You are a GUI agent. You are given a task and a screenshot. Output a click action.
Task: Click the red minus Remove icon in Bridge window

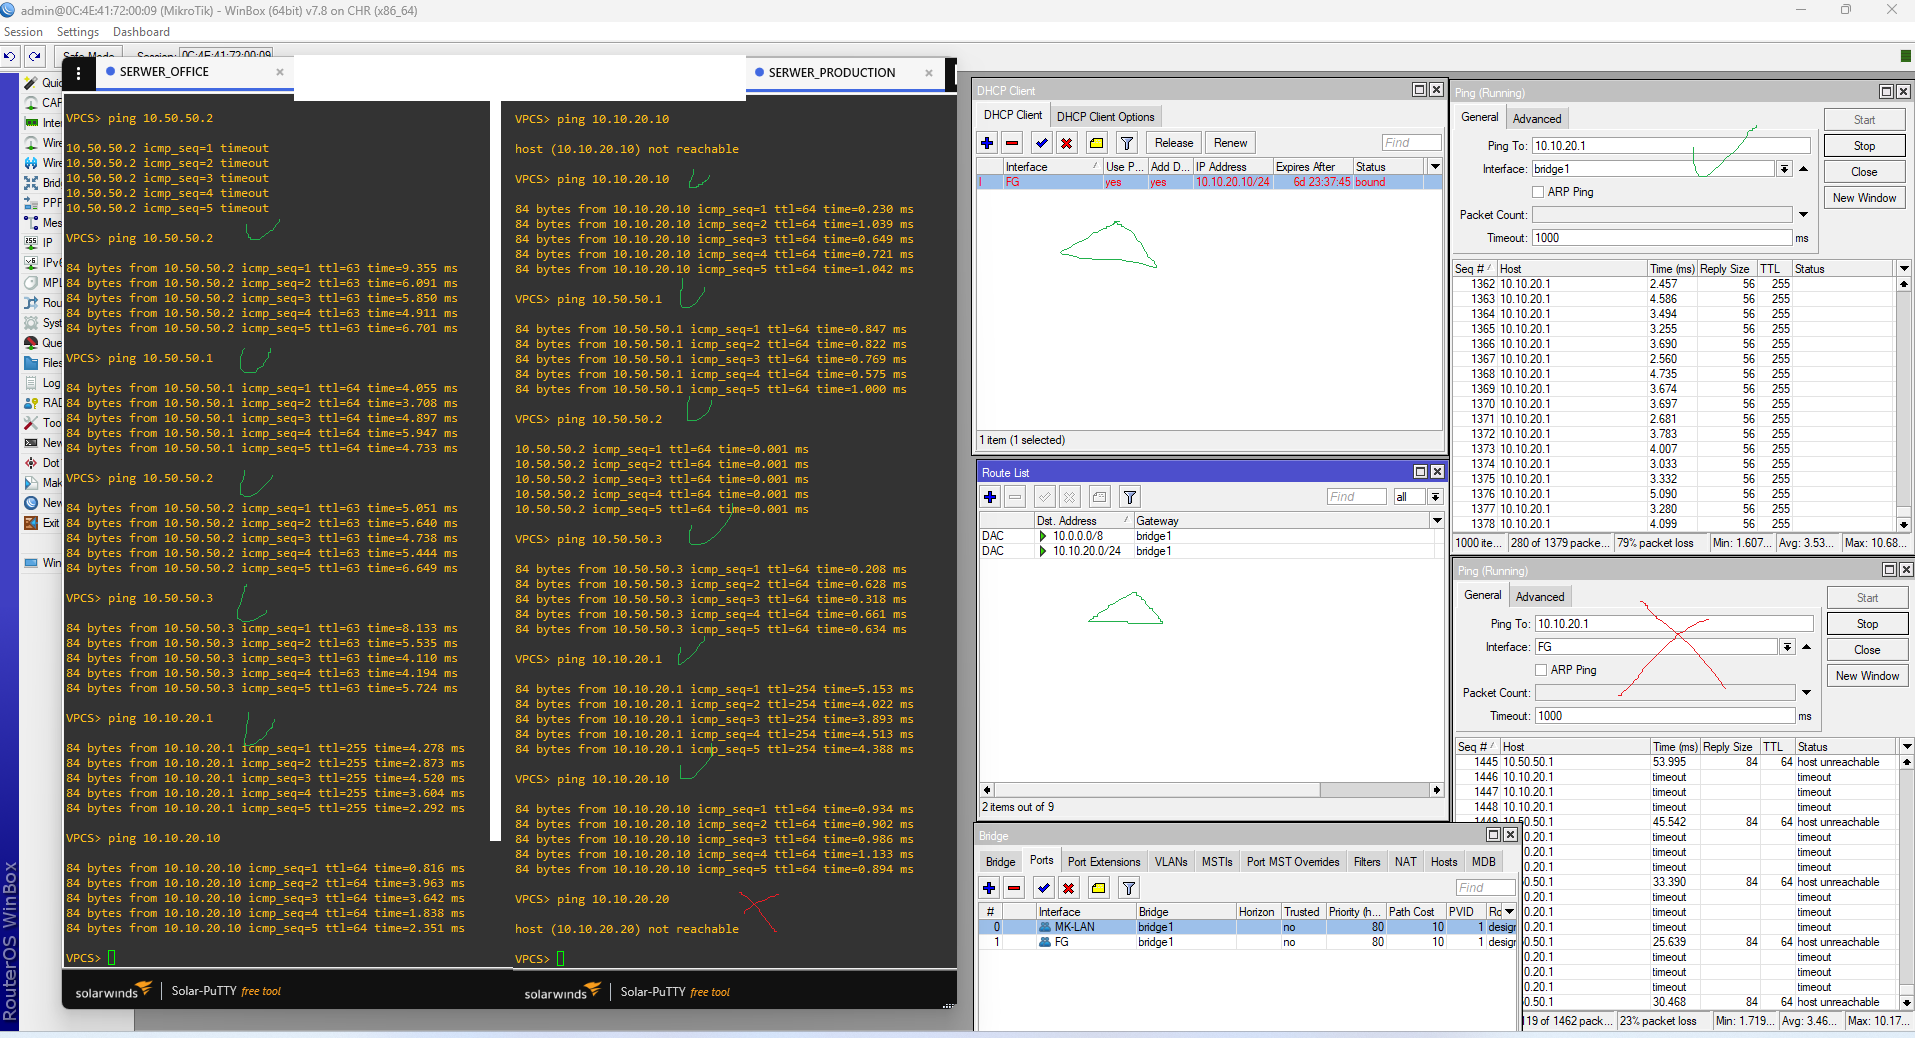click(x=1014, y=888)
